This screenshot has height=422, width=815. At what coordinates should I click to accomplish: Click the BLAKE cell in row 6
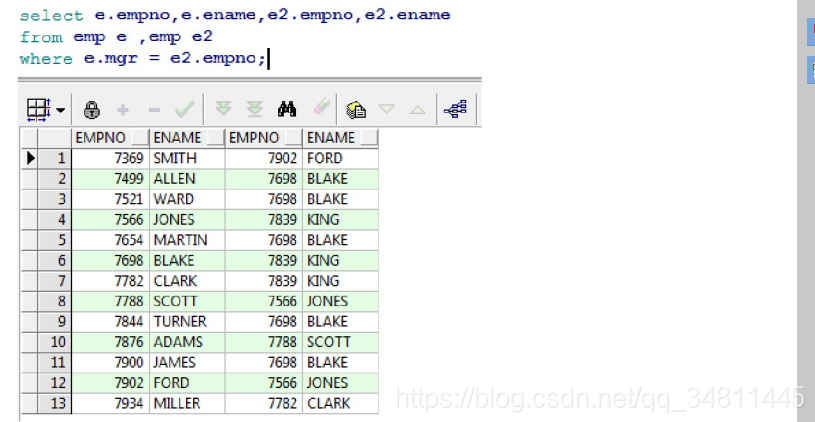187,260
